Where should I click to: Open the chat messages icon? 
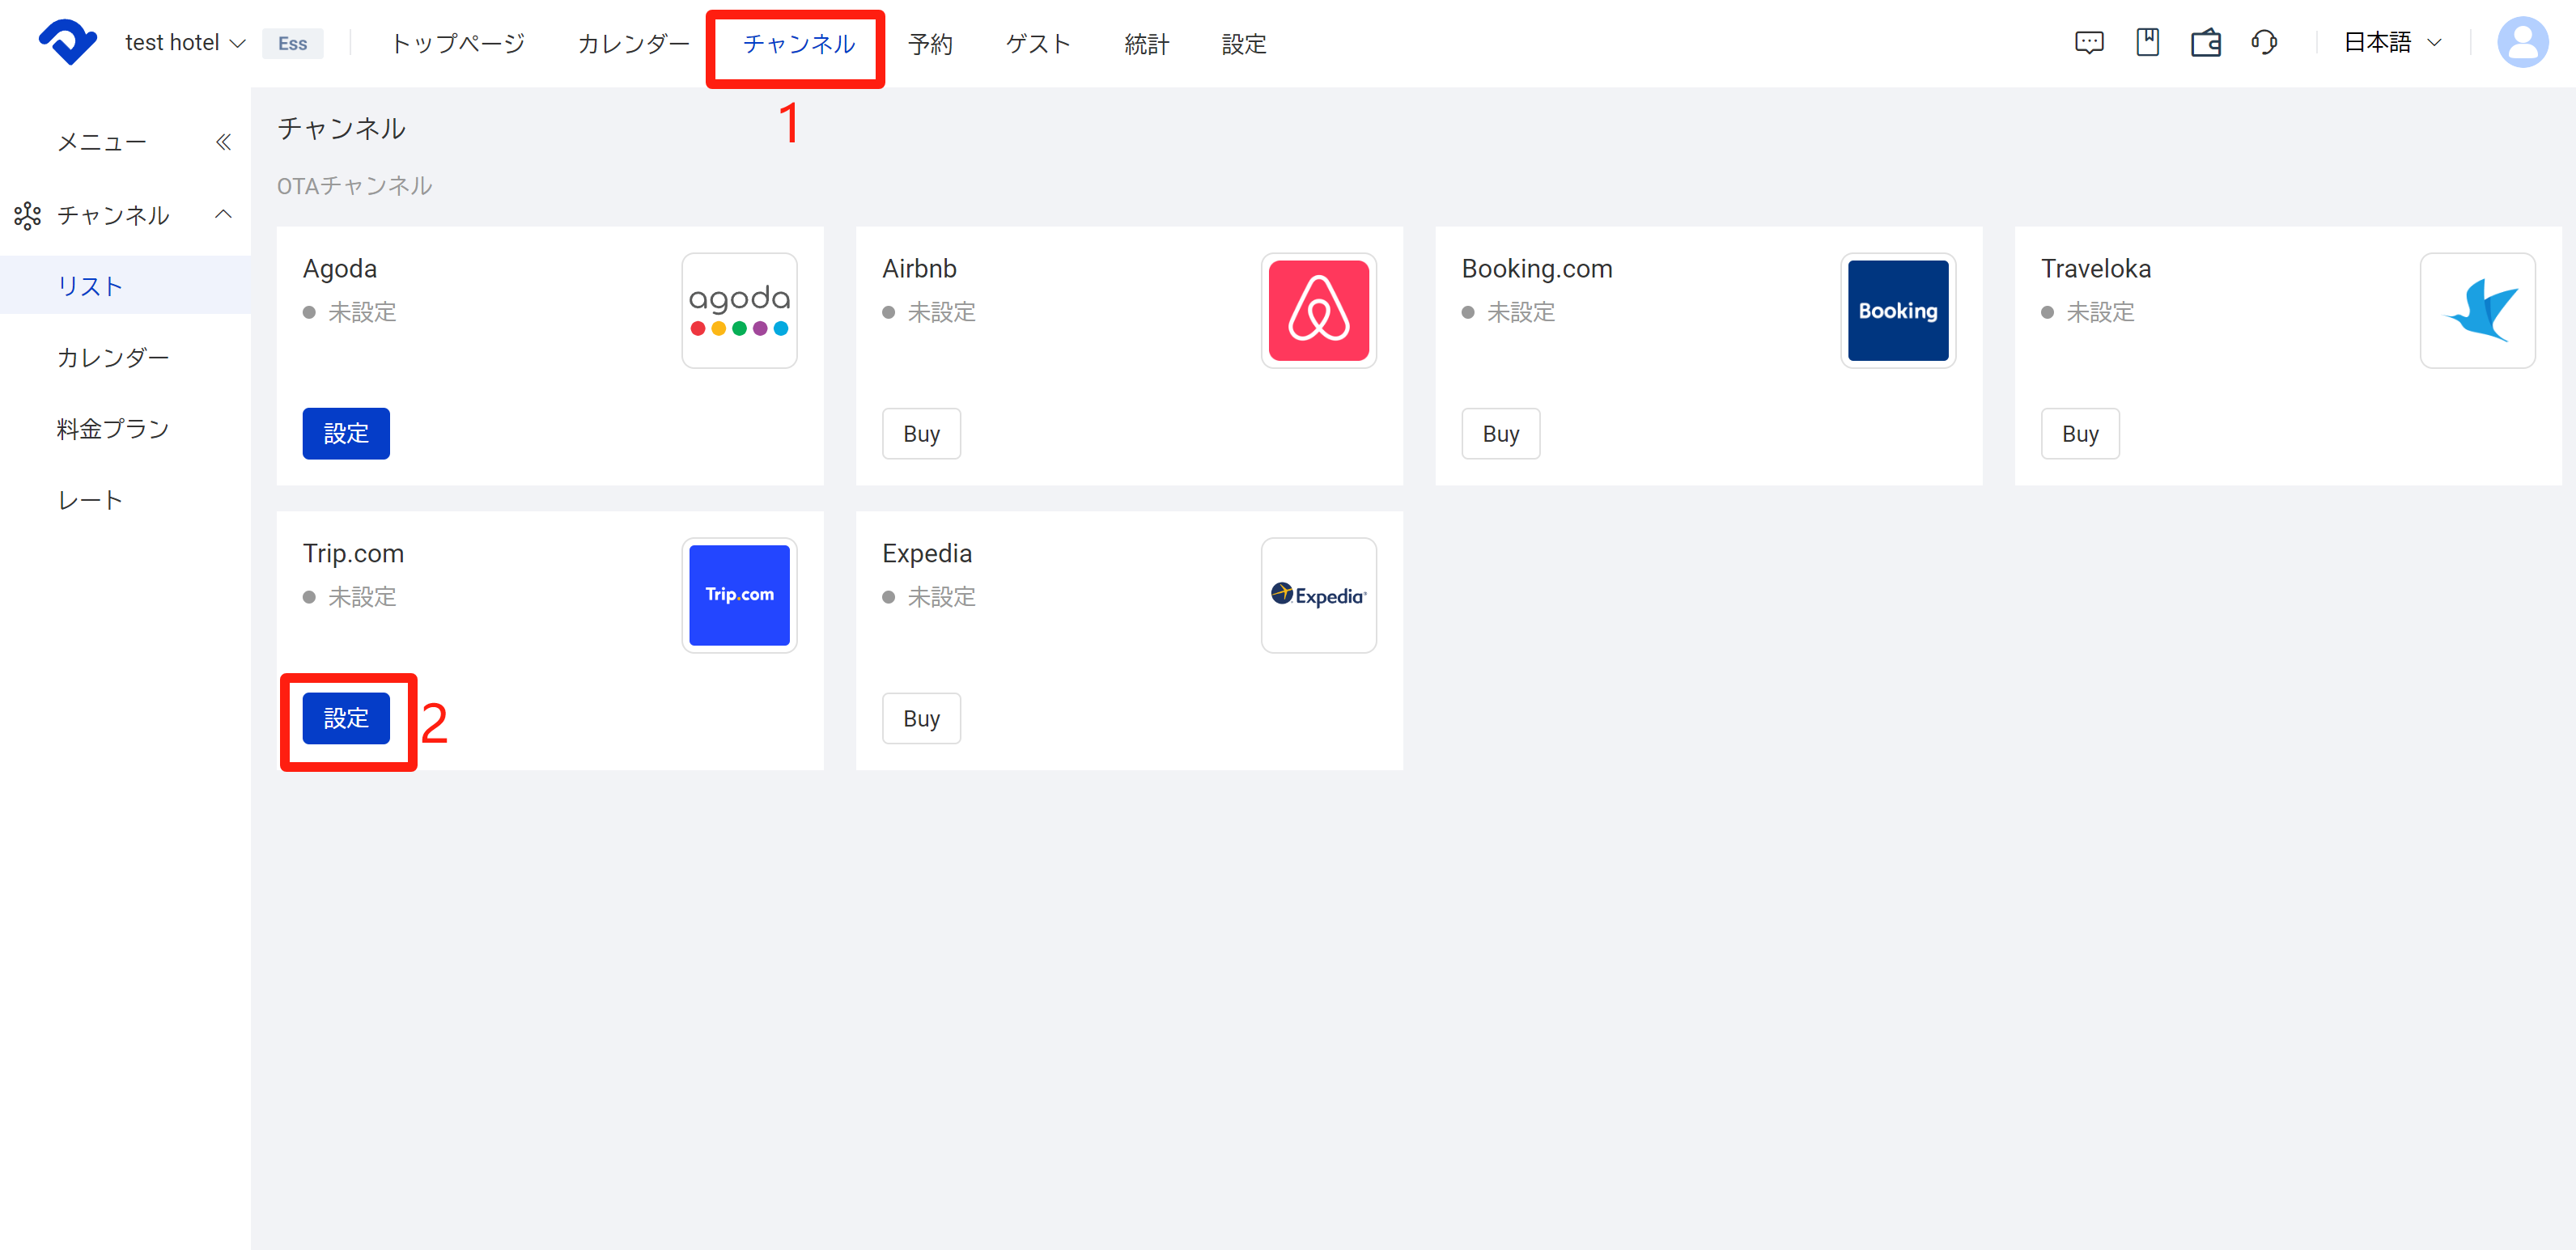[2089, 42]
